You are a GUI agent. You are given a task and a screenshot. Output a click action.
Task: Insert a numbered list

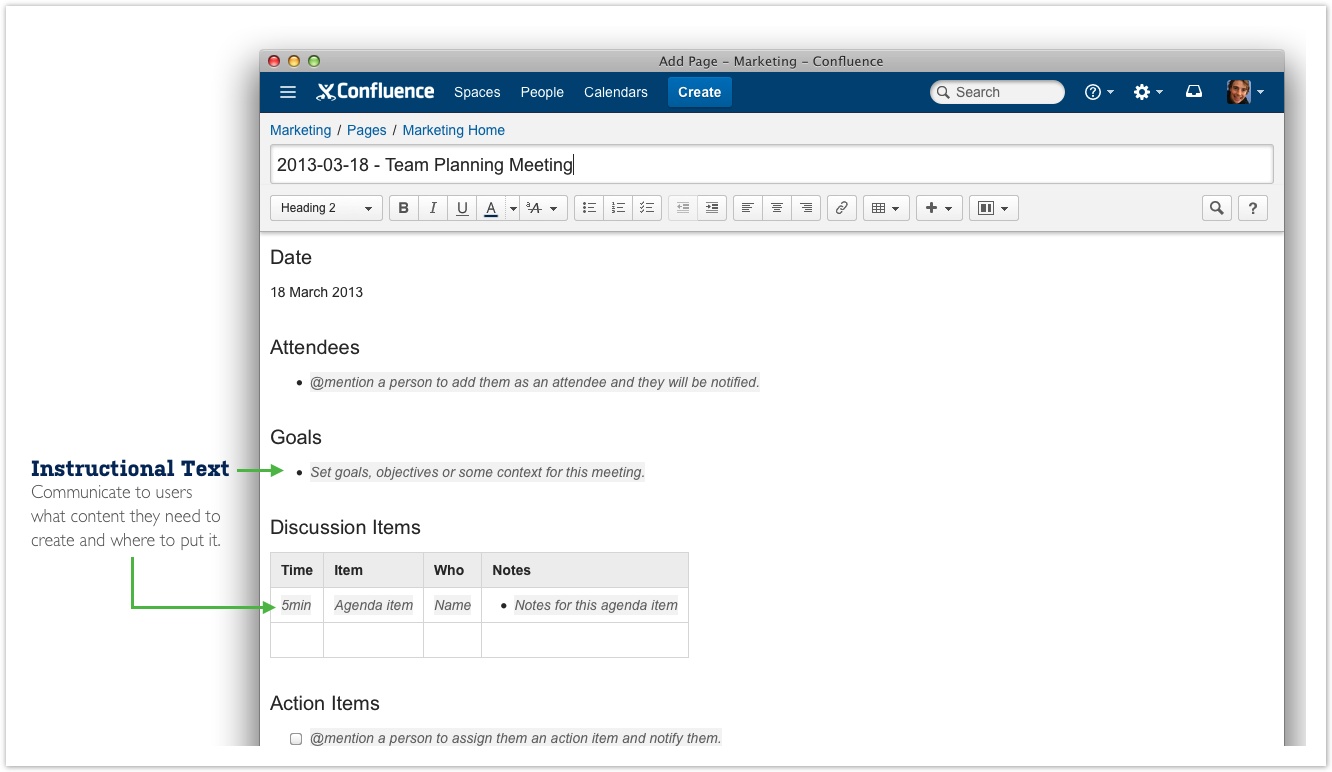[x=617, y=207]
